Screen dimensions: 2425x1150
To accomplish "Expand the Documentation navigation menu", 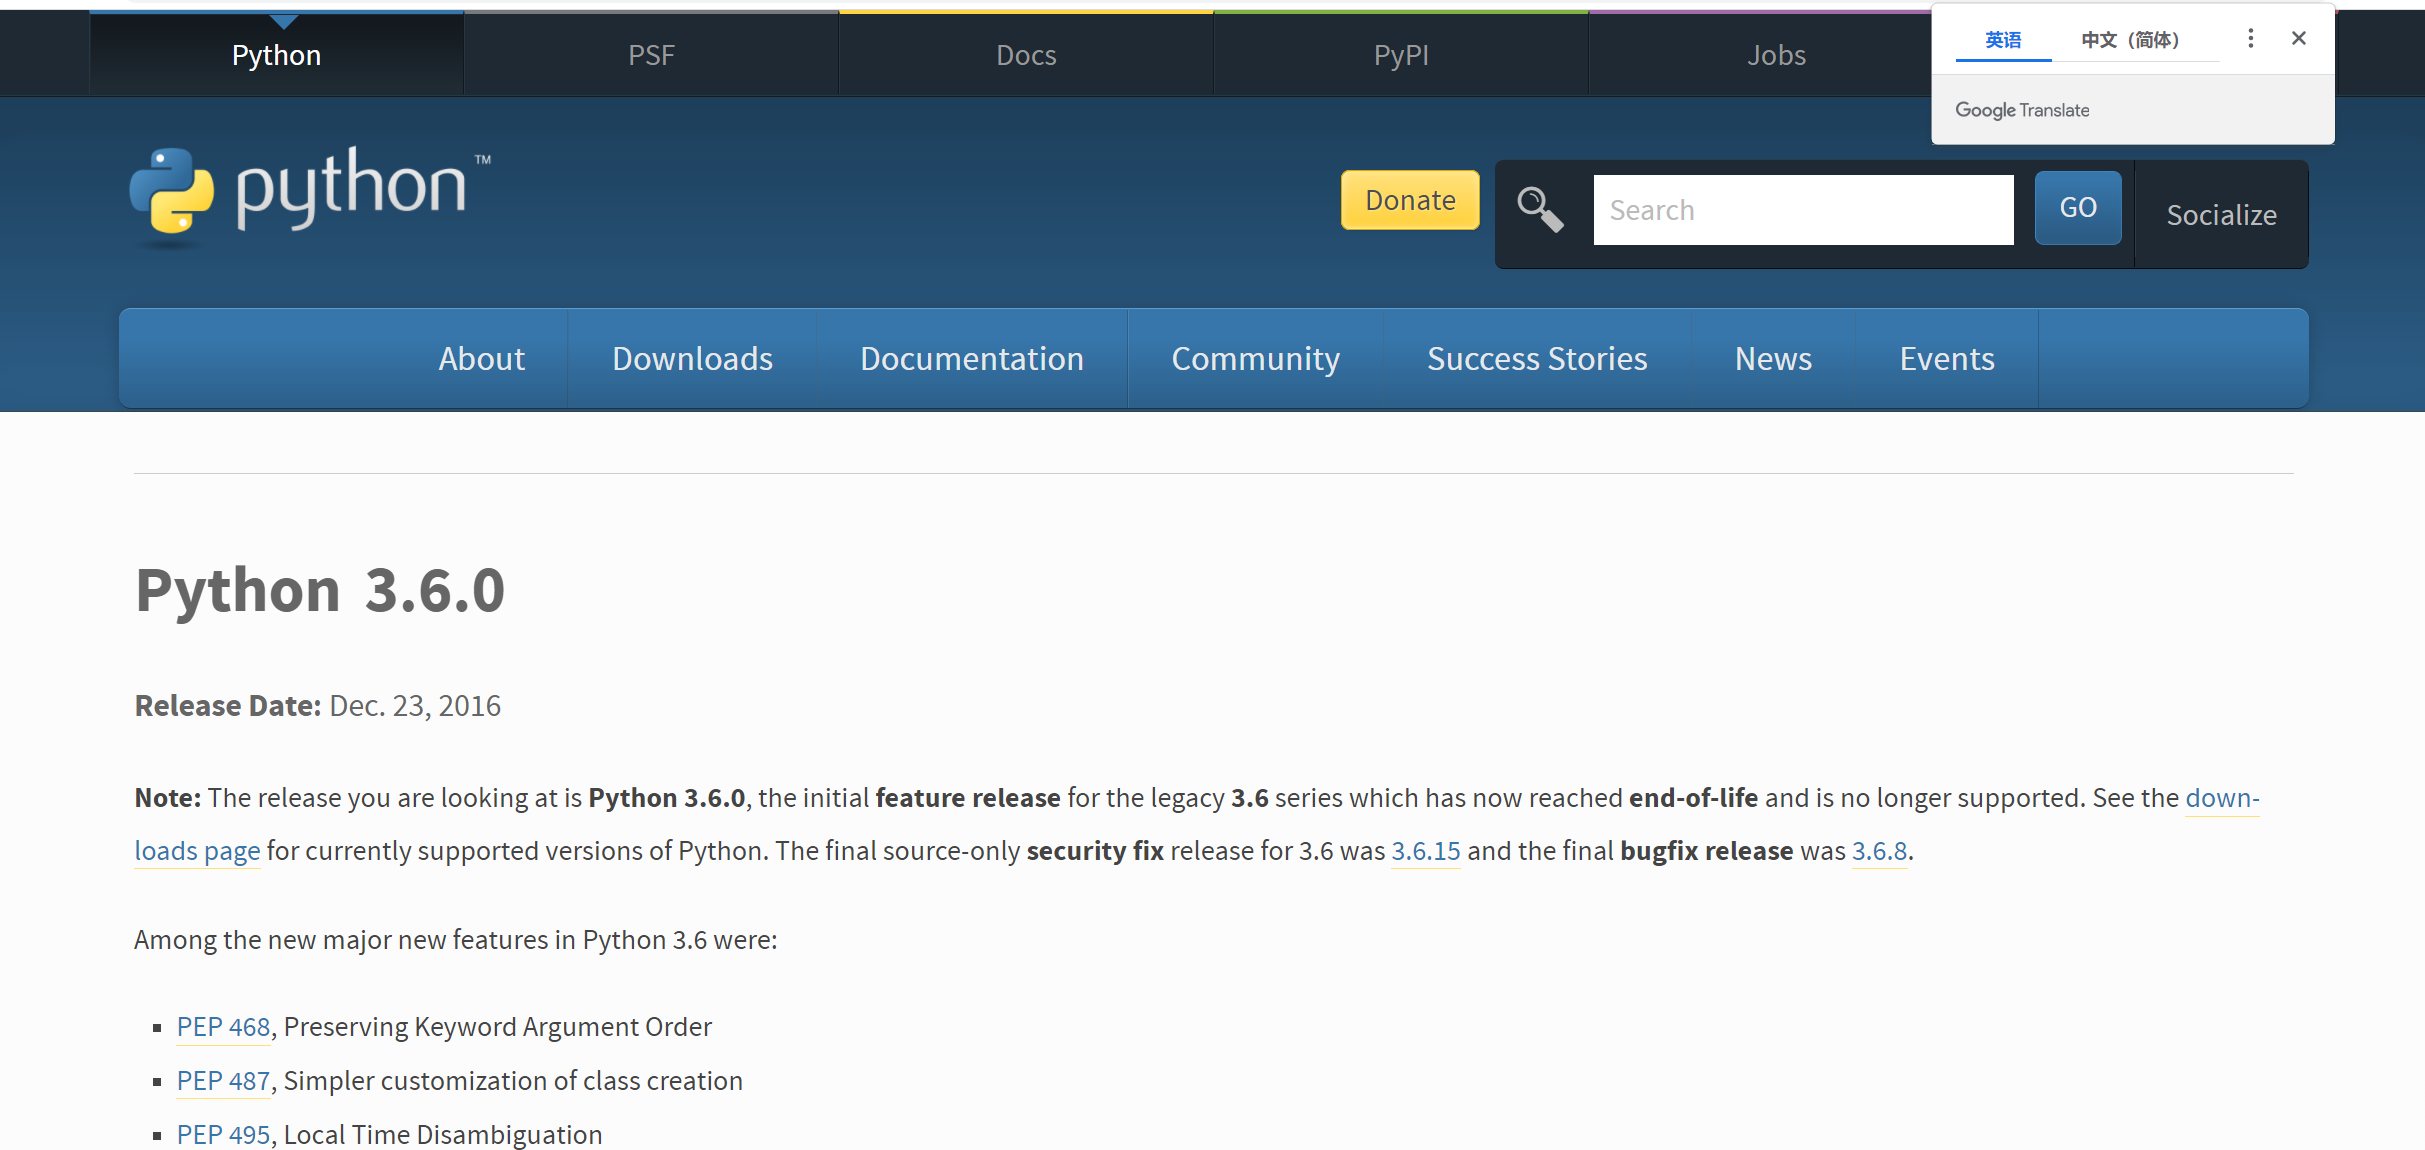I will point(971,359).
